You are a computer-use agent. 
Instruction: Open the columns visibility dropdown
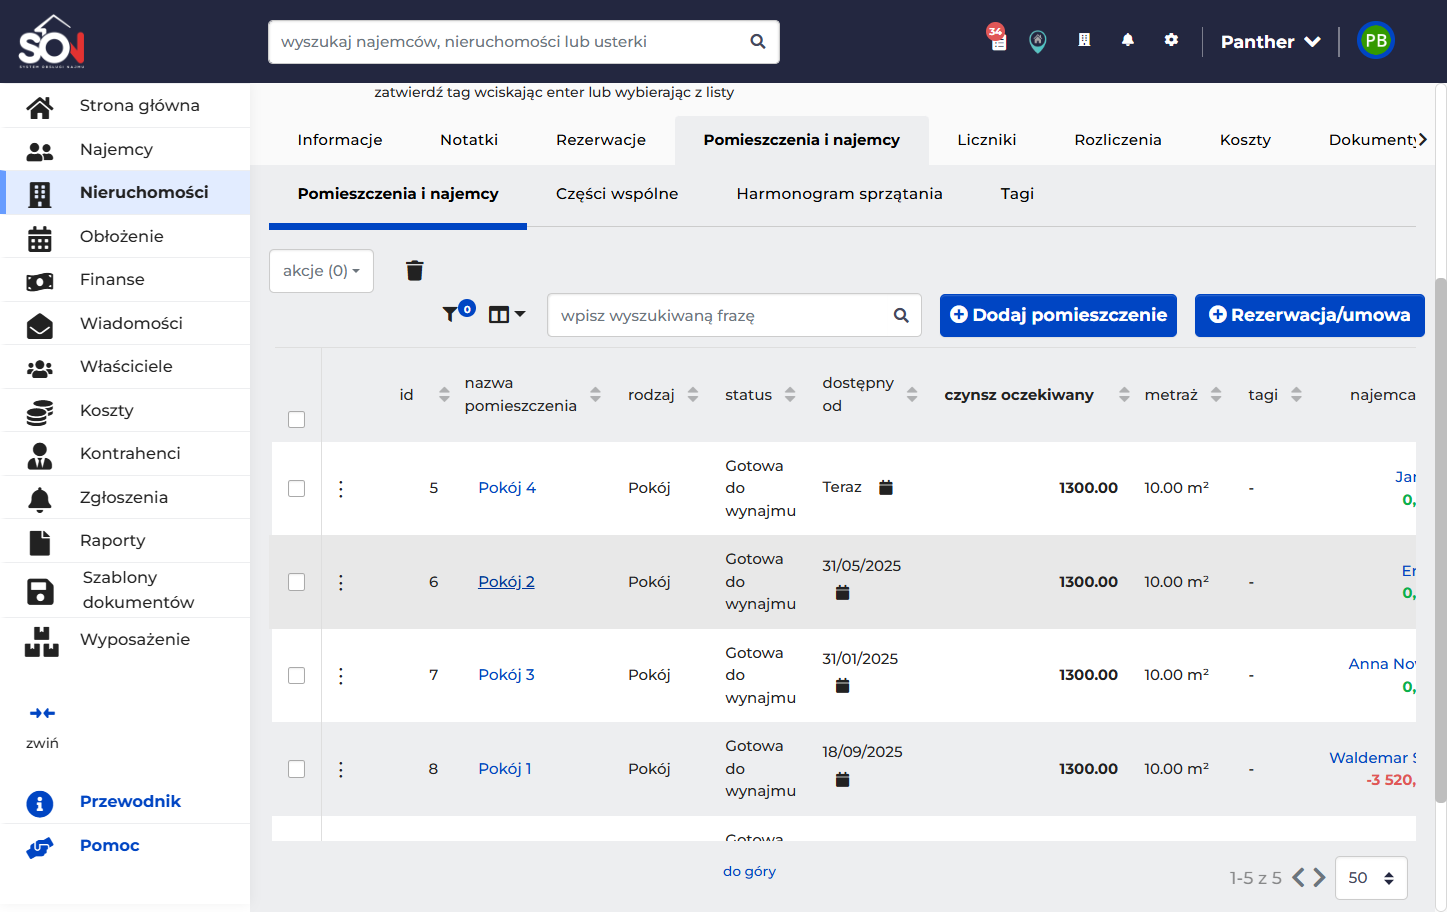coord(507,314)
